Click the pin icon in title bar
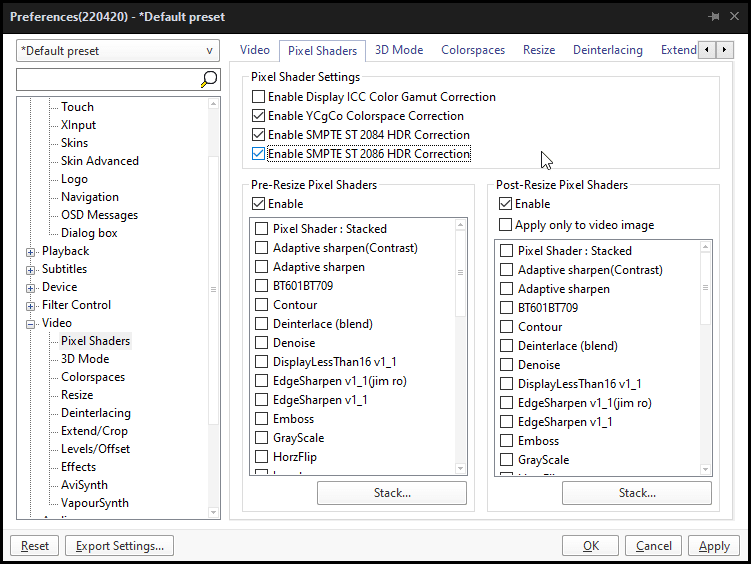 [714, 17]
